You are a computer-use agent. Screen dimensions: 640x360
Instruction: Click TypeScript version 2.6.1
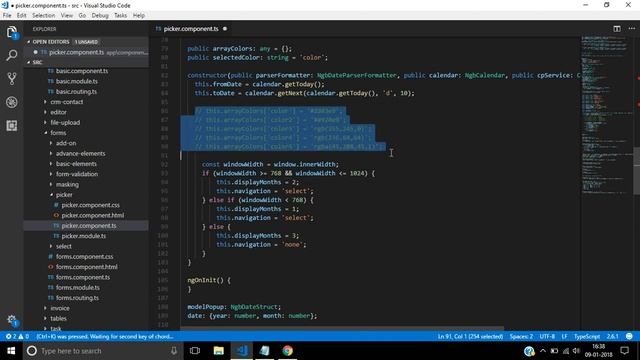pyautogui.click(x=612, y=336)
